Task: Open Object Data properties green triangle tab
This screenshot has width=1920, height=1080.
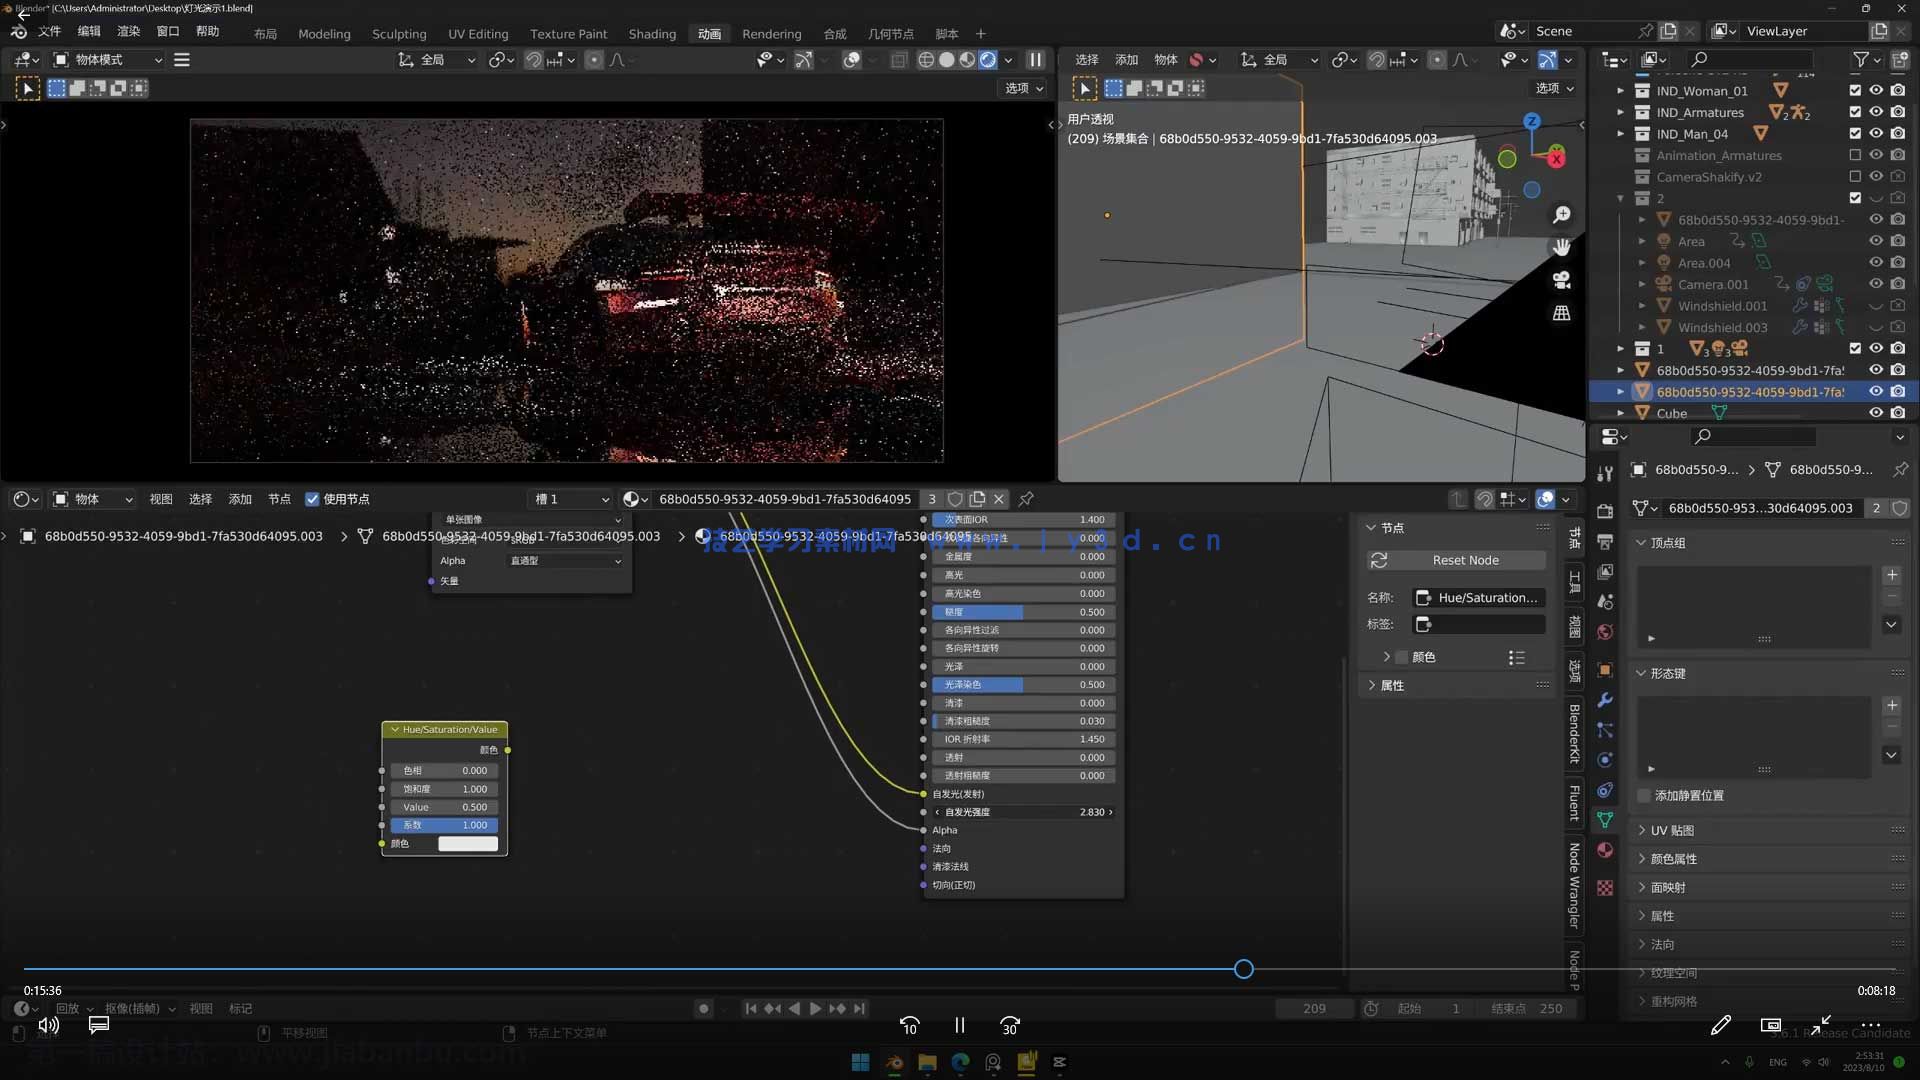Action: pos(1605,820)
